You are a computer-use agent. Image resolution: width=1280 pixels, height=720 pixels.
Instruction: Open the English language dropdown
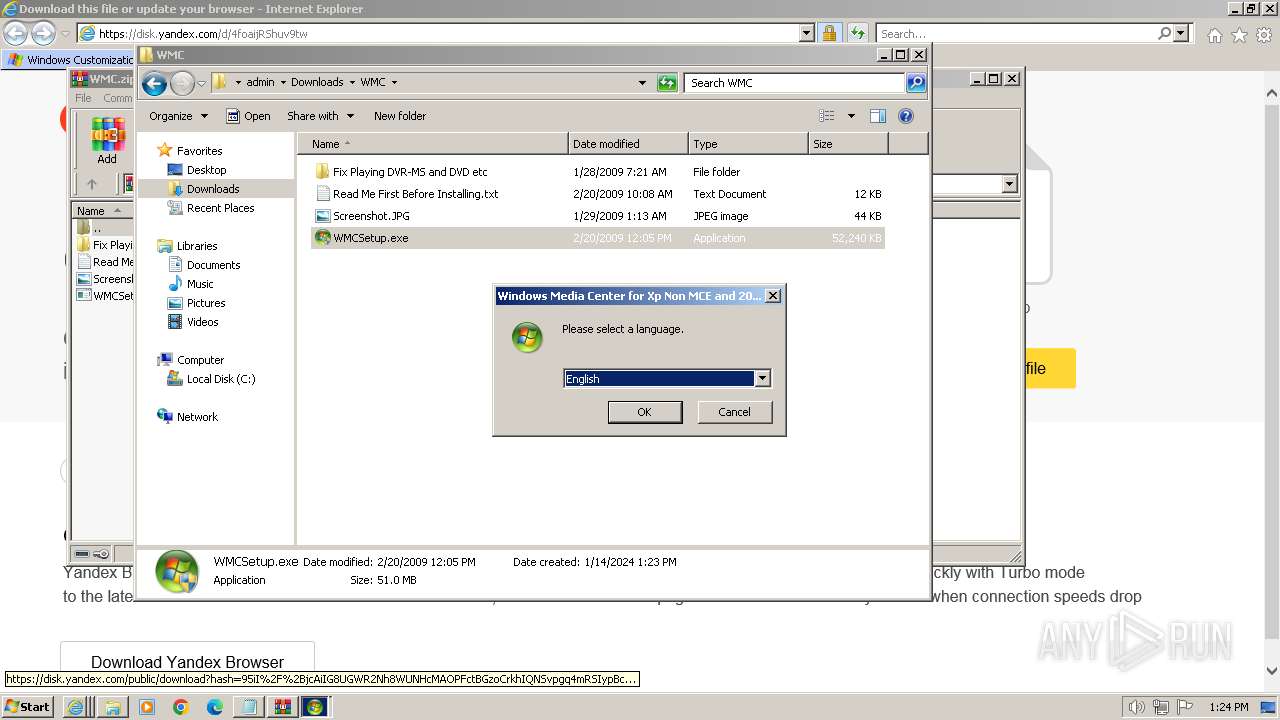762,379
